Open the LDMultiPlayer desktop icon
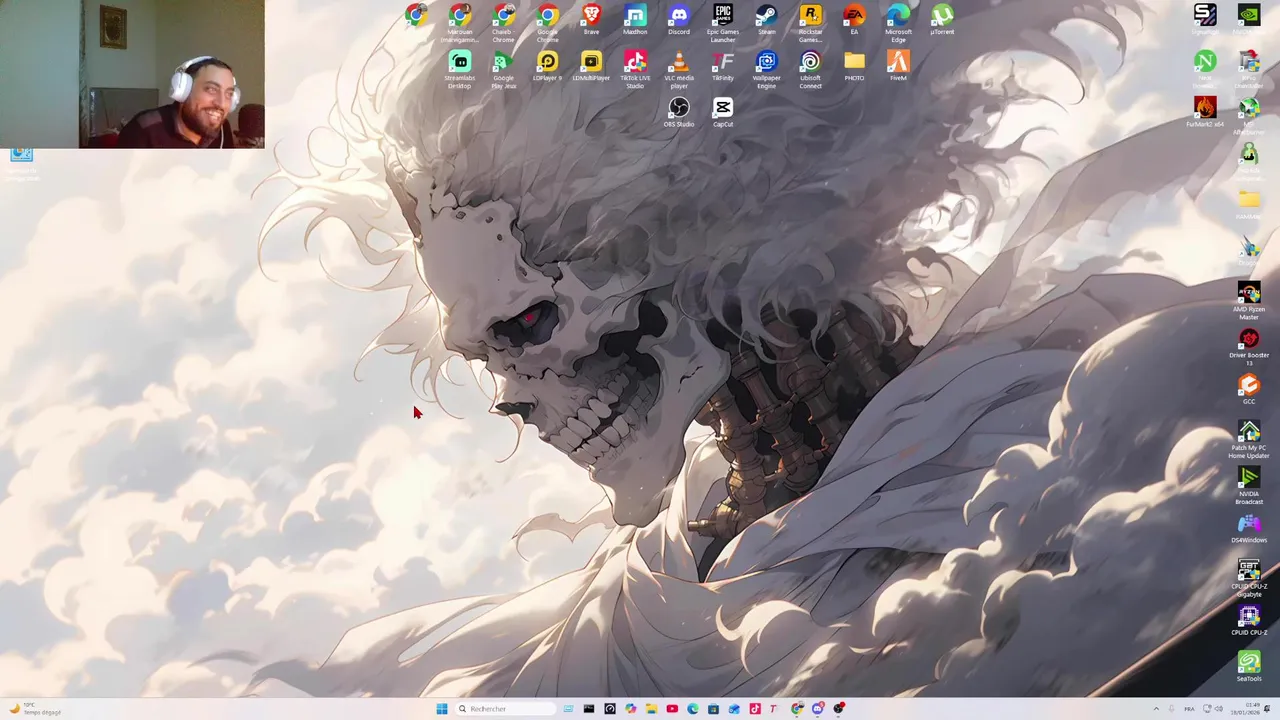The width and height of the screenshot is (1280, 720). [x=591, y=66]
